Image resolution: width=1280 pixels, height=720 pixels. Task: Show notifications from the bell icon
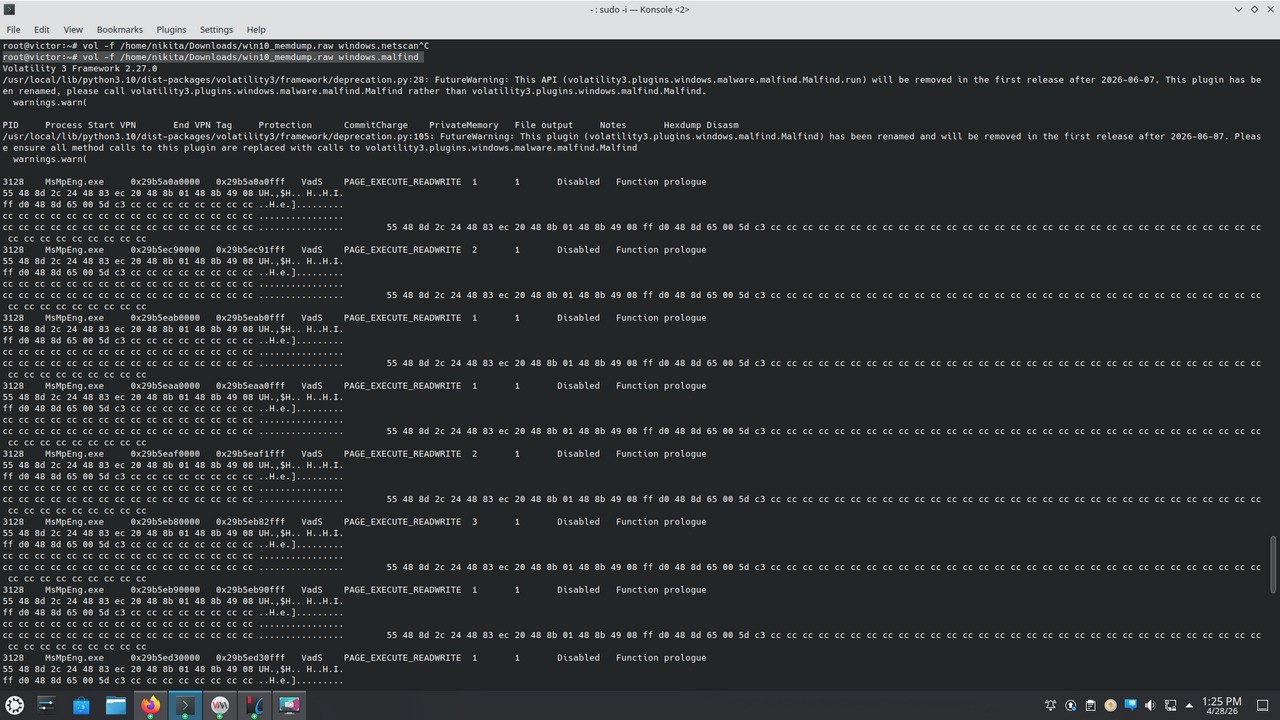pyautogui.click(x=1051, y=706)
